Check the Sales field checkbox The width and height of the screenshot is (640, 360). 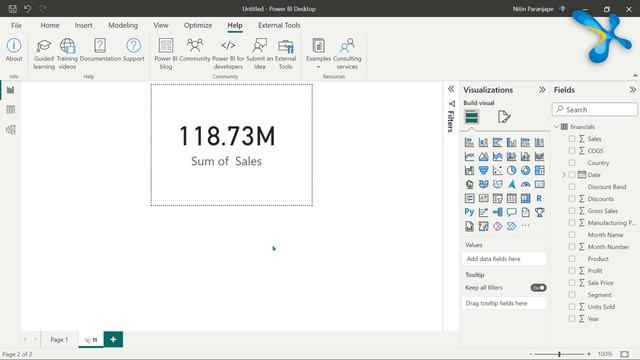point(572,139)
